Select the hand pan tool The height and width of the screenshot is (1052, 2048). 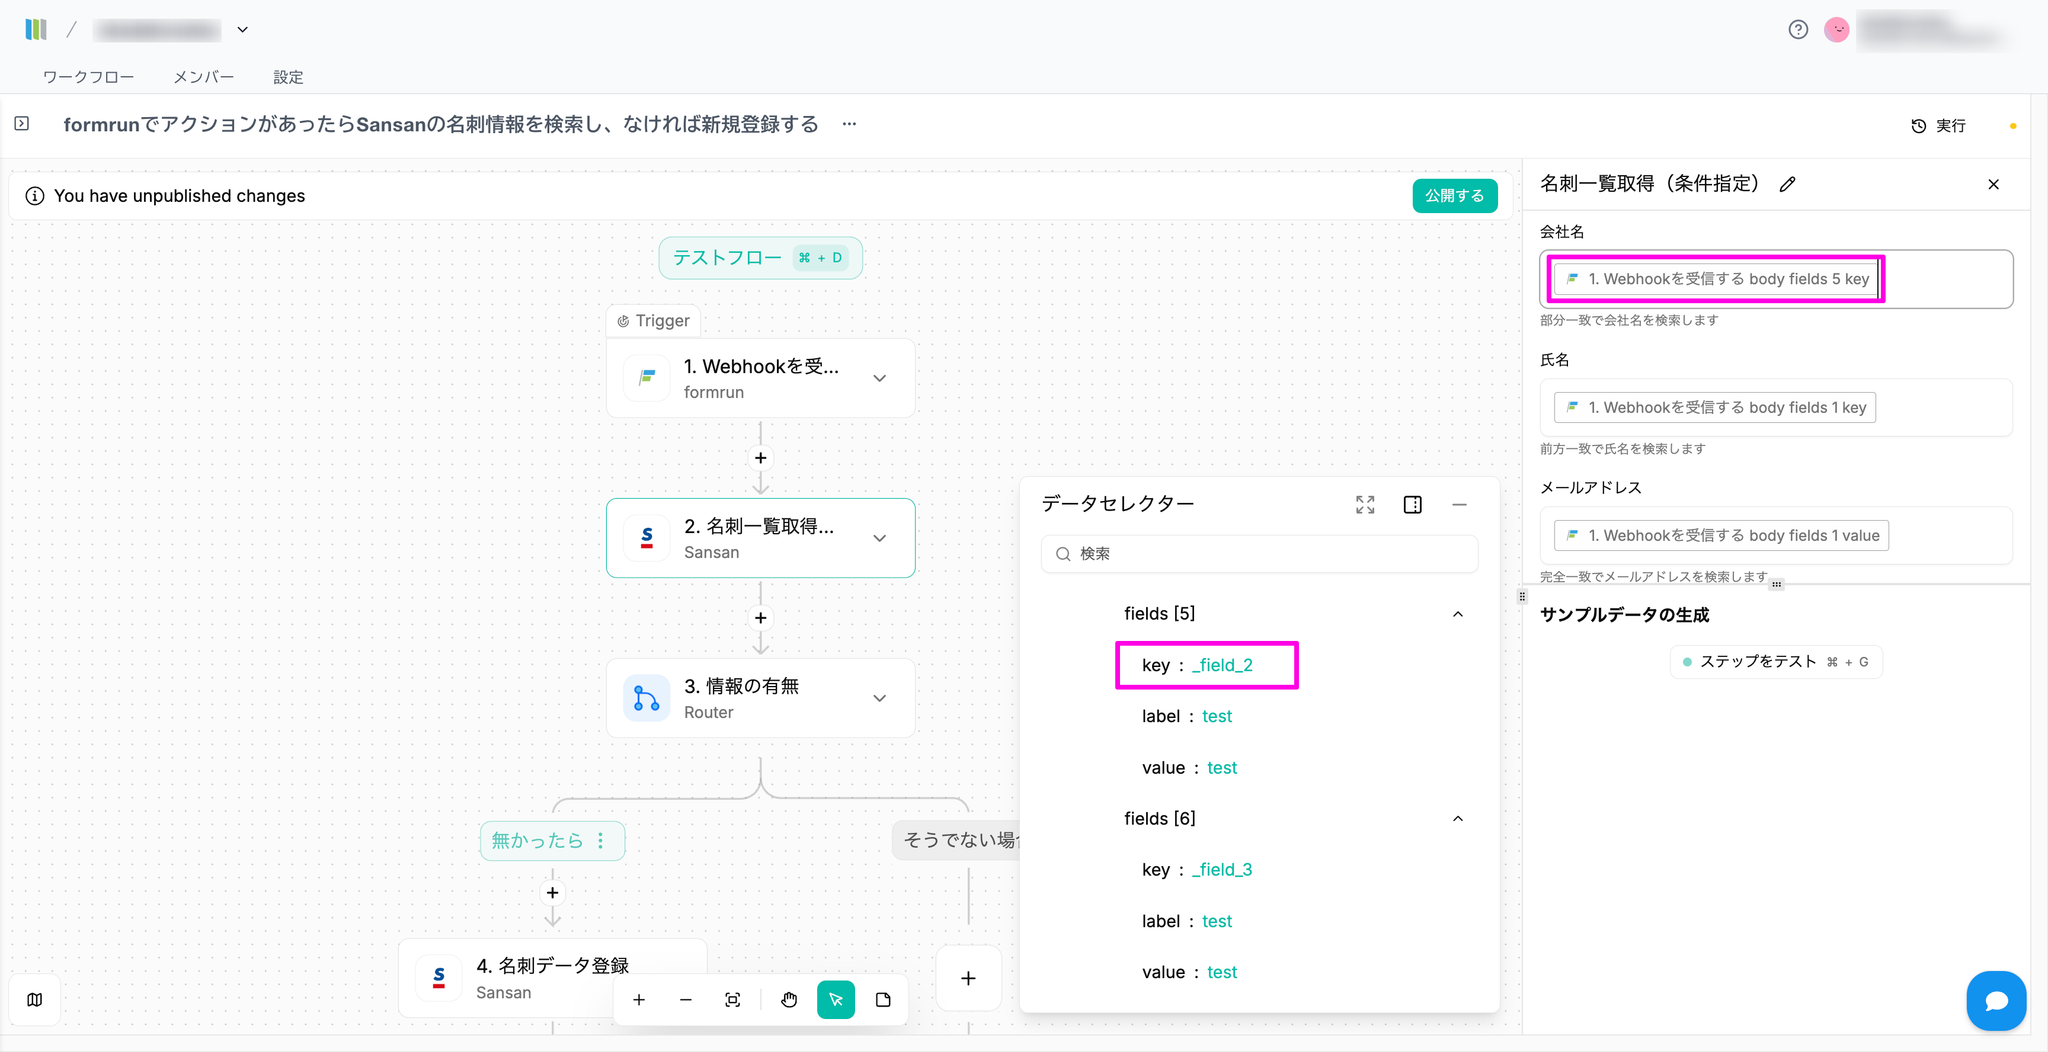(789, 1000)
